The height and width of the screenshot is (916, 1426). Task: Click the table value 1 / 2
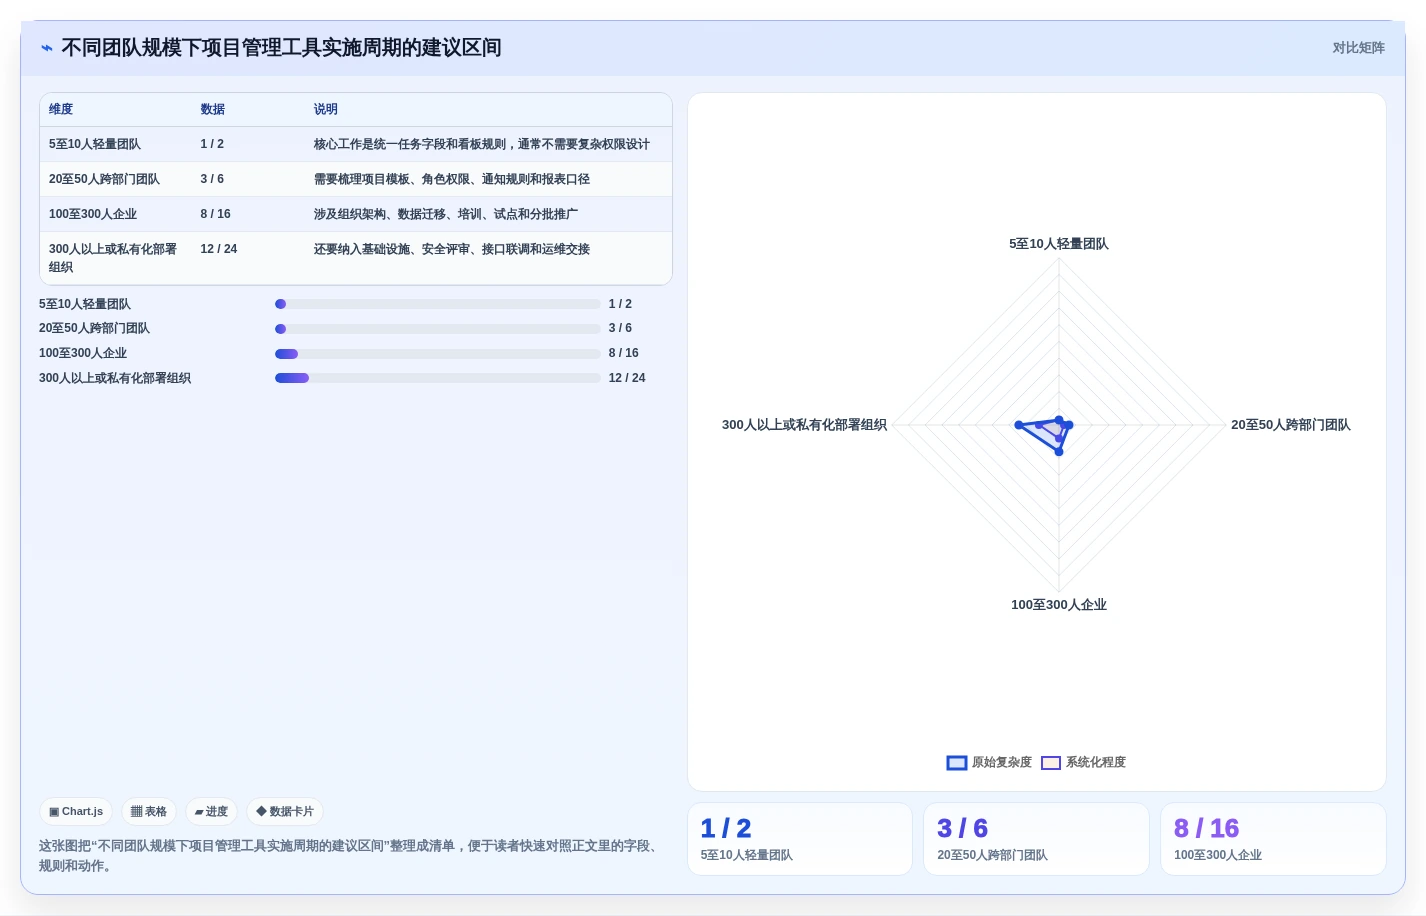tap(212, 145)
